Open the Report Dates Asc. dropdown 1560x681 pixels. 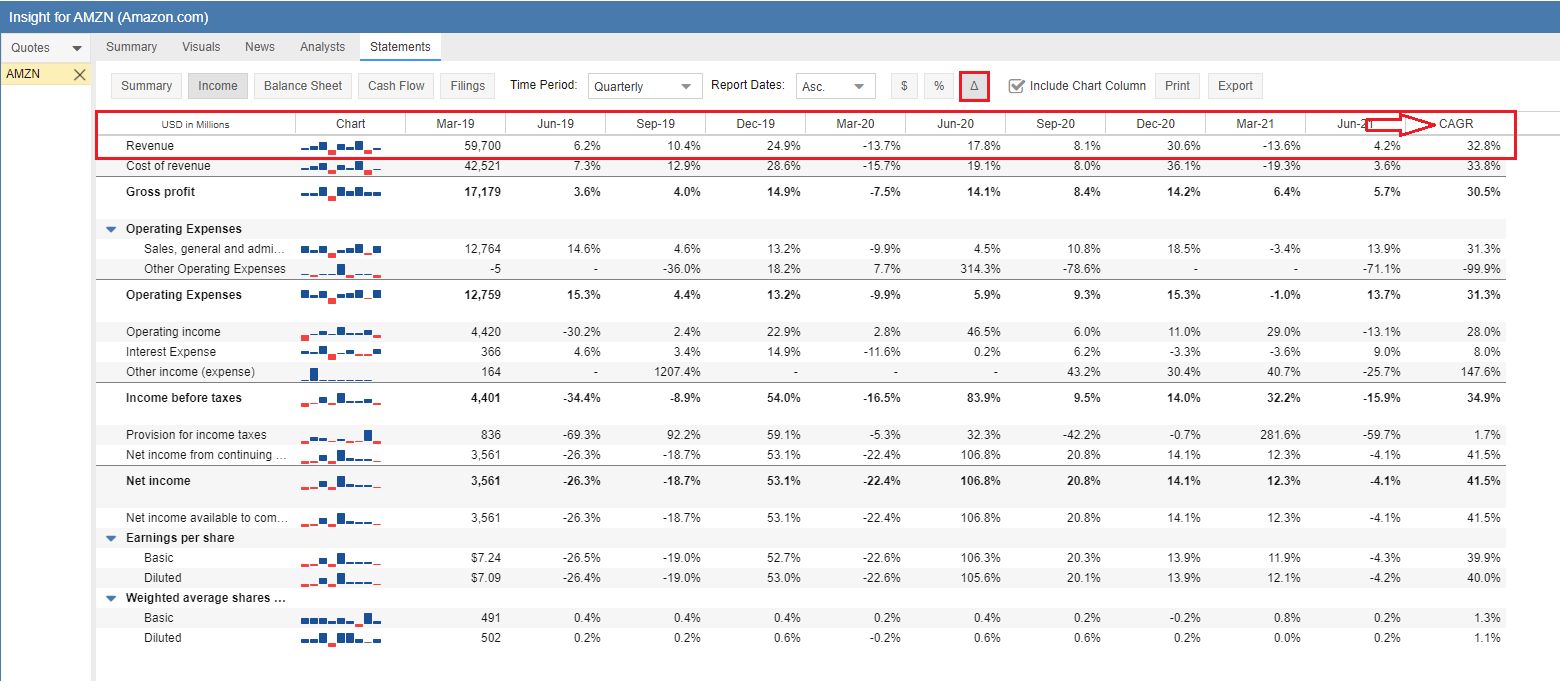coord(836,87)
